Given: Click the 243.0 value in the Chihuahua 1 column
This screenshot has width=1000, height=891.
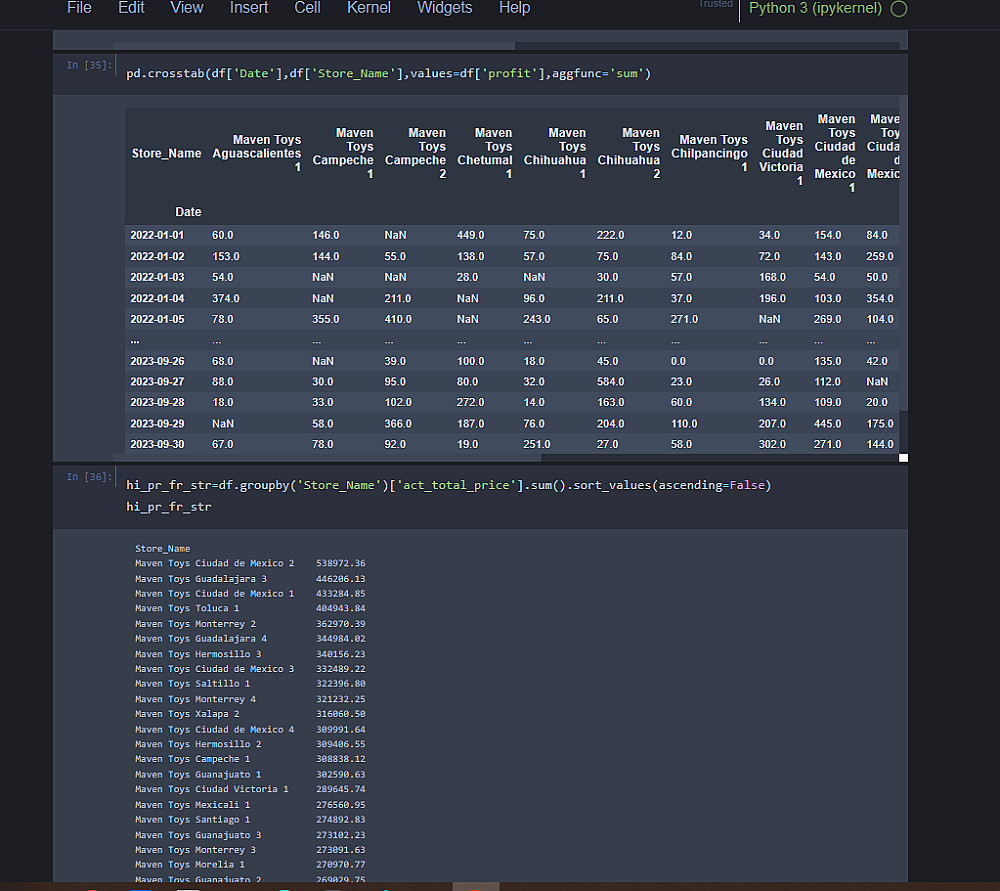Looking at the screenshot, I should coord(537,319).
